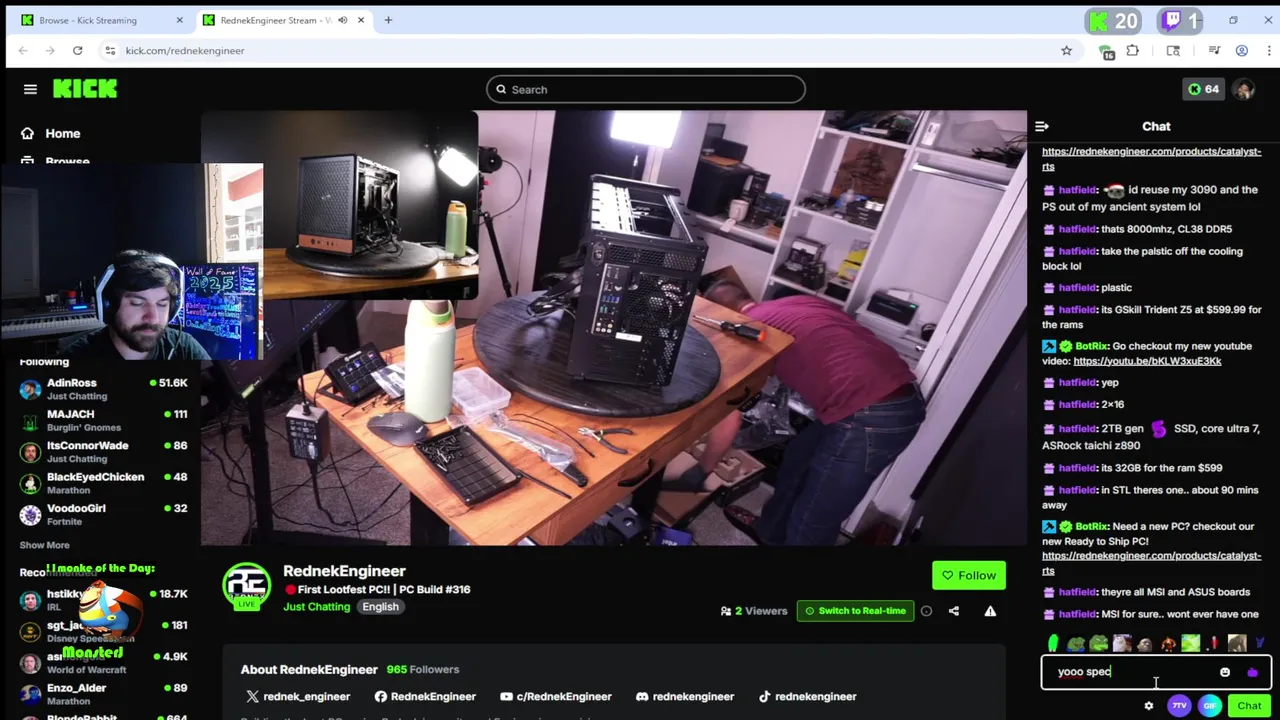1280x720 pixels.
Task: Open ItsConnorWade channel in sidebar
Action: click(103, 452)
